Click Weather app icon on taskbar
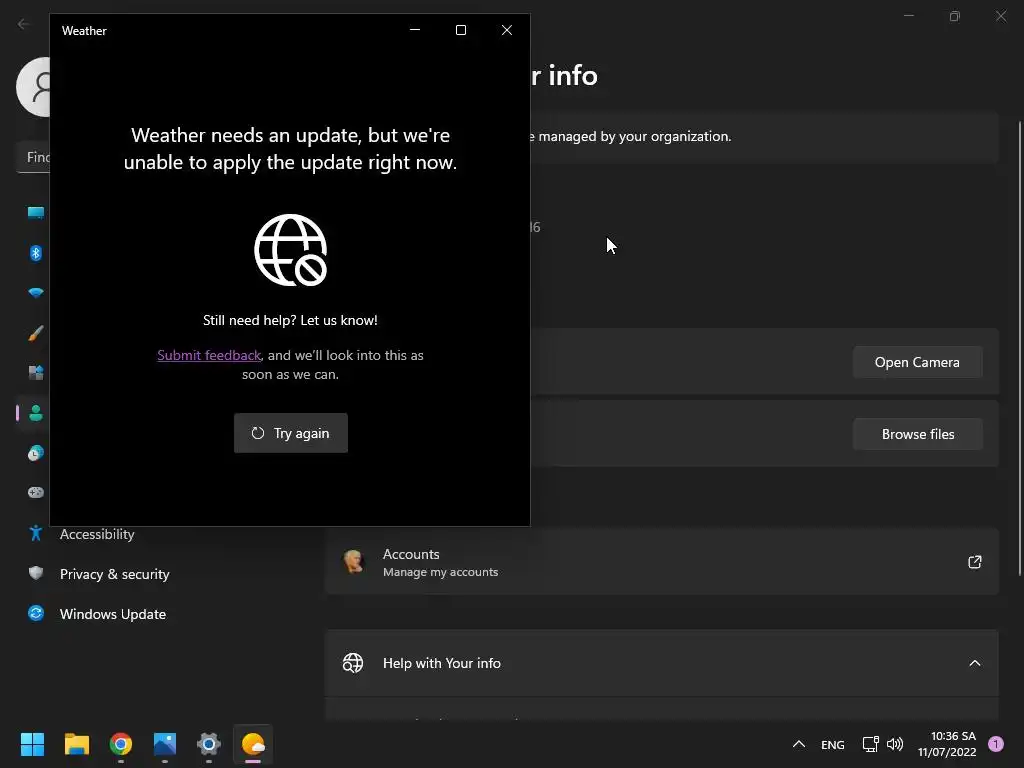Viewport: 1024px width, 768px height. 253,744
